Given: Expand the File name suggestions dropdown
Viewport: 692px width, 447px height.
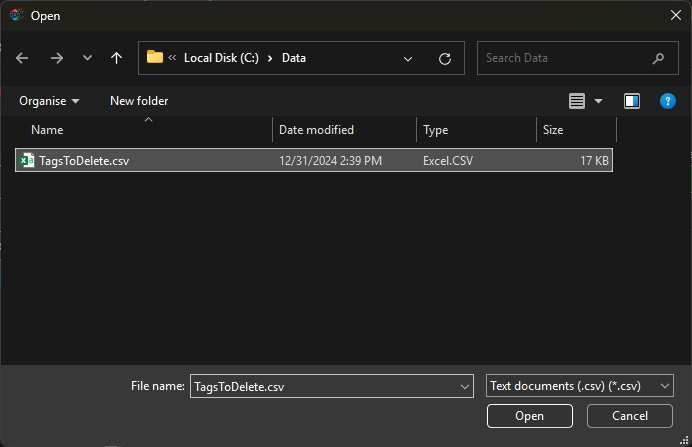Looking at the screenshot, I should click(464, 386).
